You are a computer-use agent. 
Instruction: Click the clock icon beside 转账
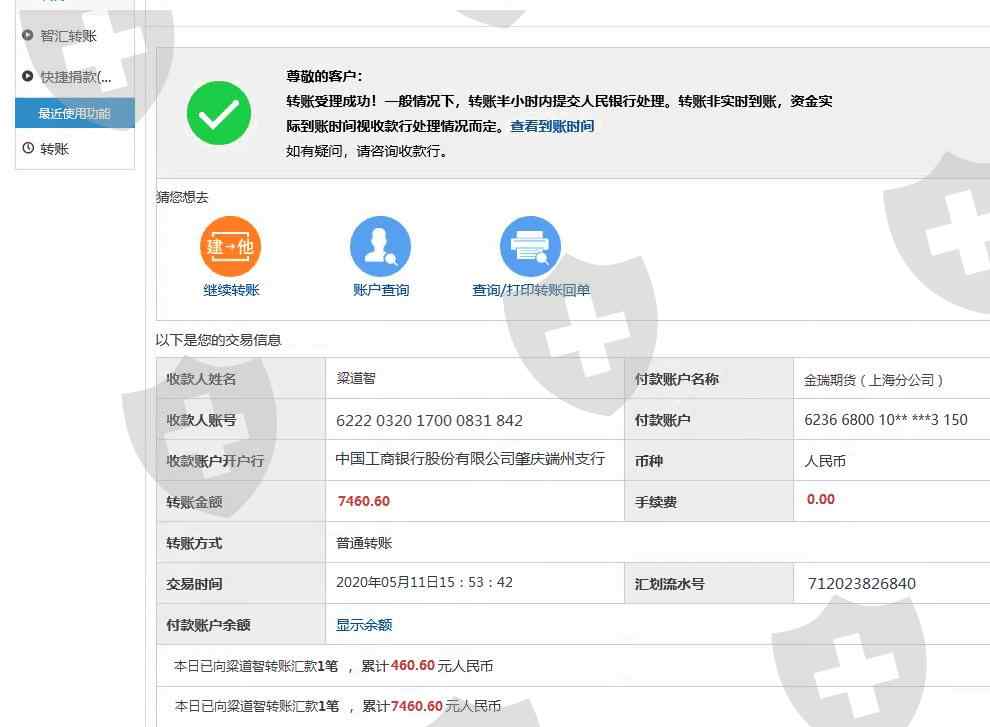28,148
